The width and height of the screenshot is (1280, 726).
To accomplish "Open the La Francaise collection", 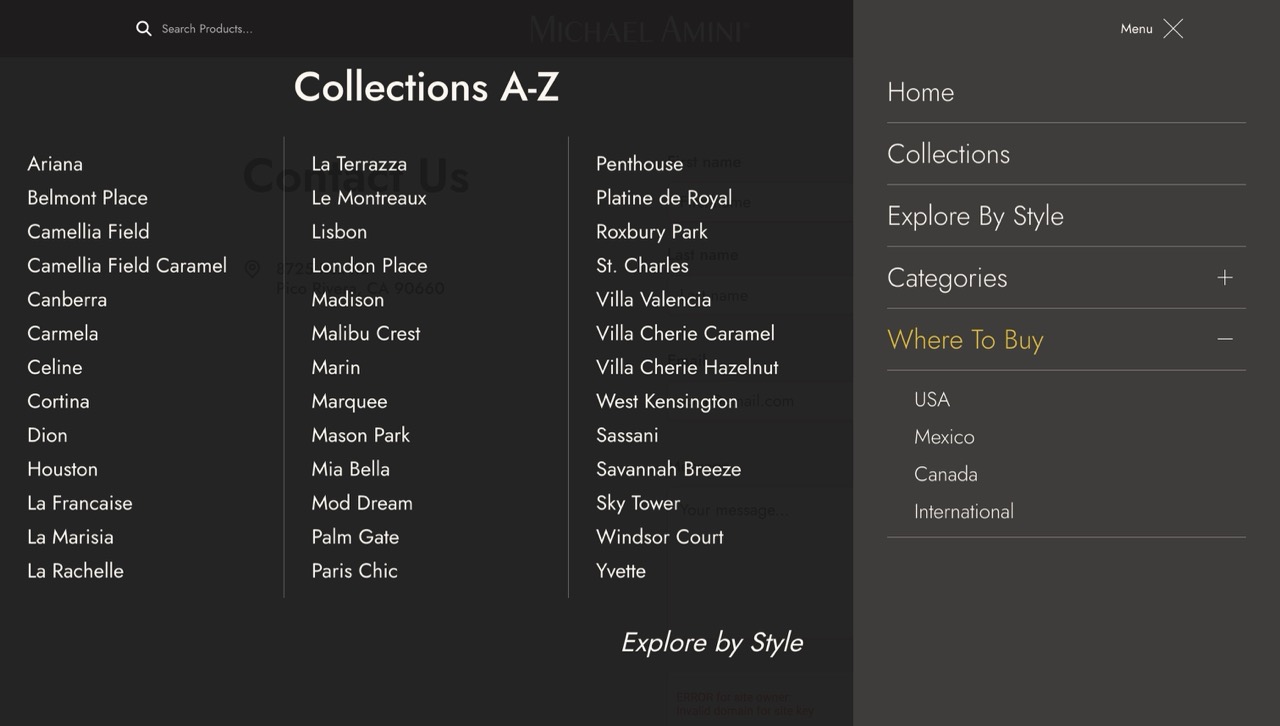I will pos(80,504).
